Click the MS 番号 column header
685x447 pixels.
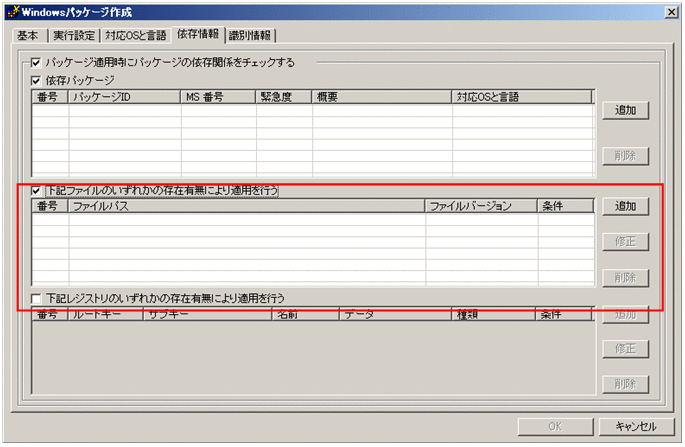(x=218, y=98)
